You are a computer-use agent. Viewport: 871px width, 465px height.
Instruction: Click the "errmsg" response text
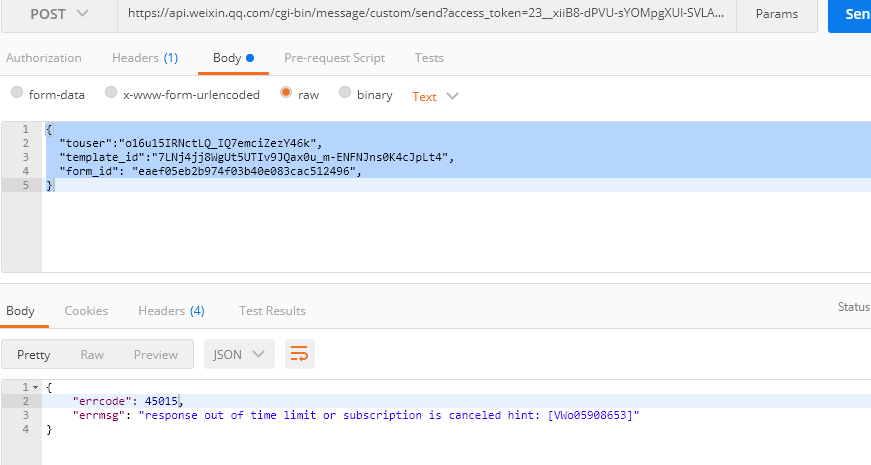(x=389, y=415)
